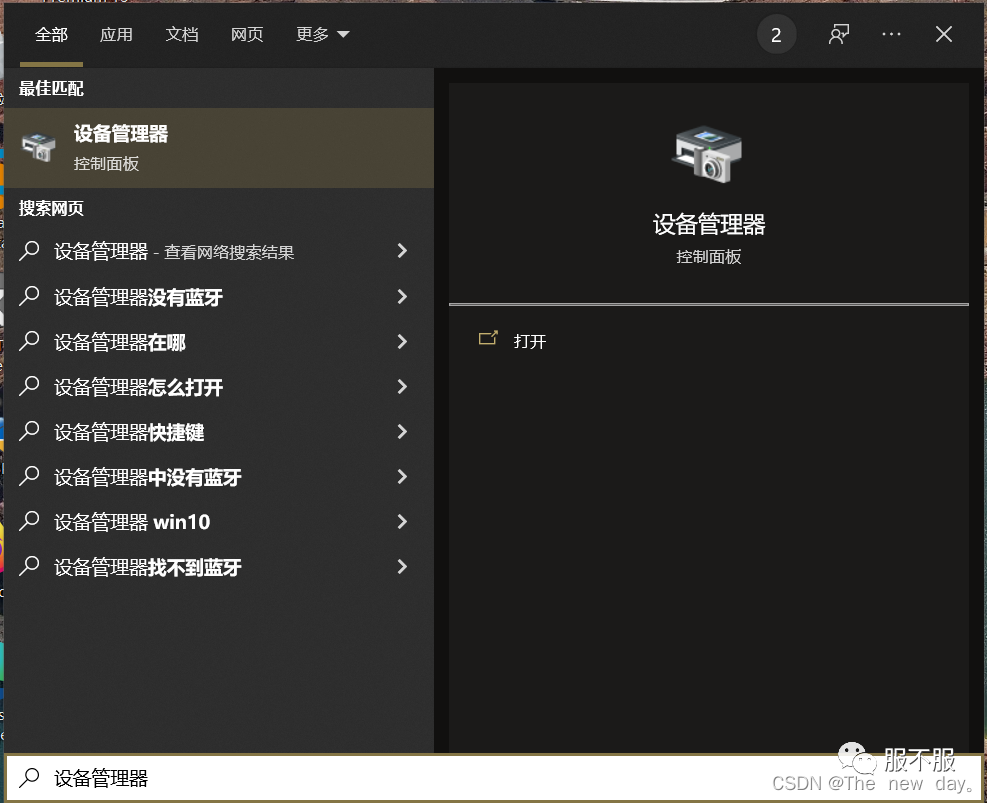This screenshot has width=987, height=803.
Task: Click search icon beside 设备管理器找不到蓝牙
Action: pyautogui.click(x=29, y=566)
